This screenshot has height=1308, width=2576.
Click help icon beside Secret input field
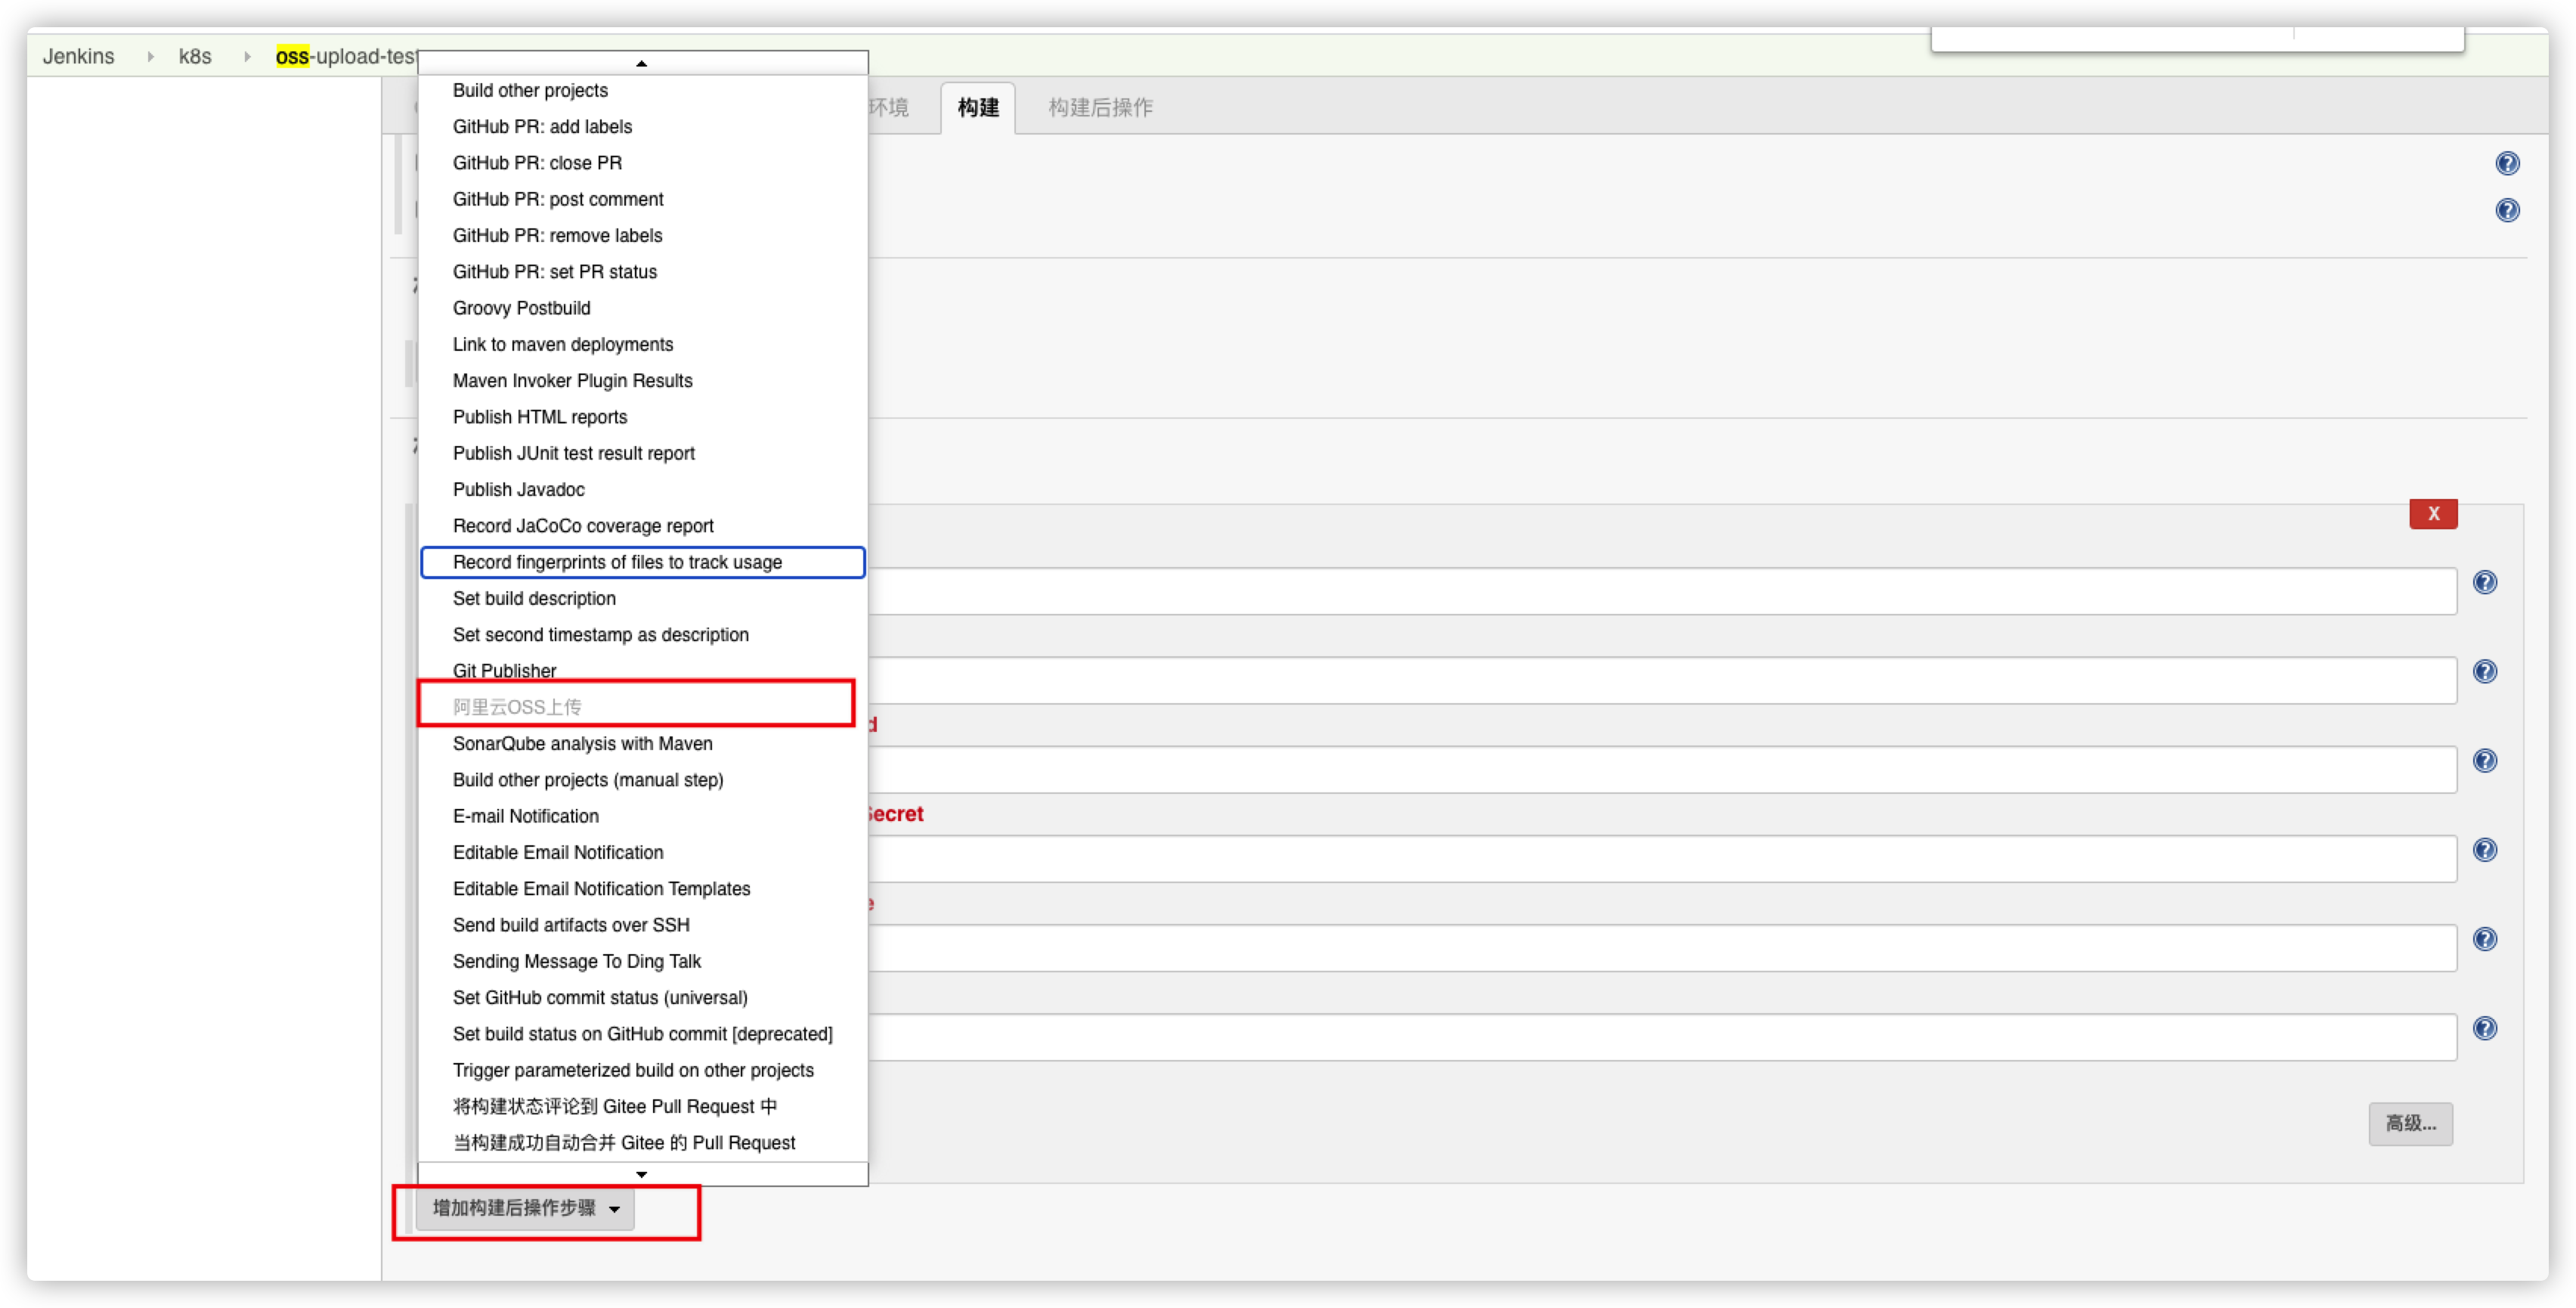coord(2485,850)
